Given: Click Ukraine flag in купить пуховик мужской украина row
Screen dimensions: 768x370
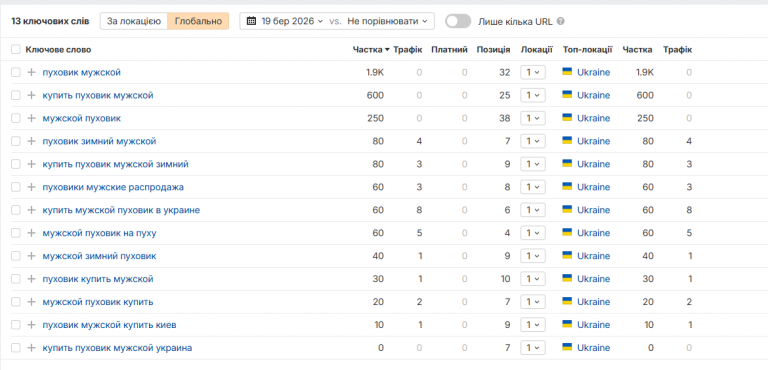Looking at the screenshot, I should pyautogui.click(x=567, y=347).
